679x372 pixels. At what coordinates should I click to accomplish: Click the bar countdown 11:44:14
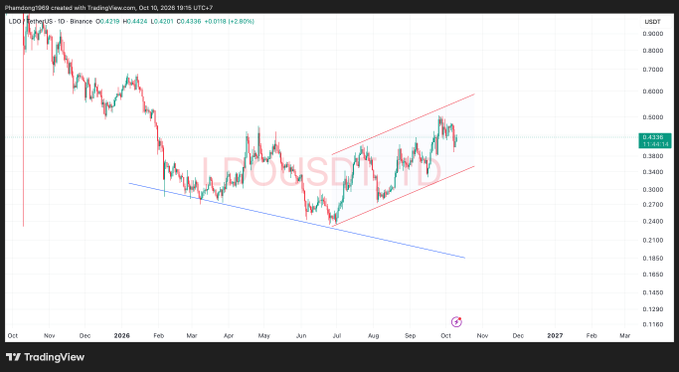(x=655, y=144)
